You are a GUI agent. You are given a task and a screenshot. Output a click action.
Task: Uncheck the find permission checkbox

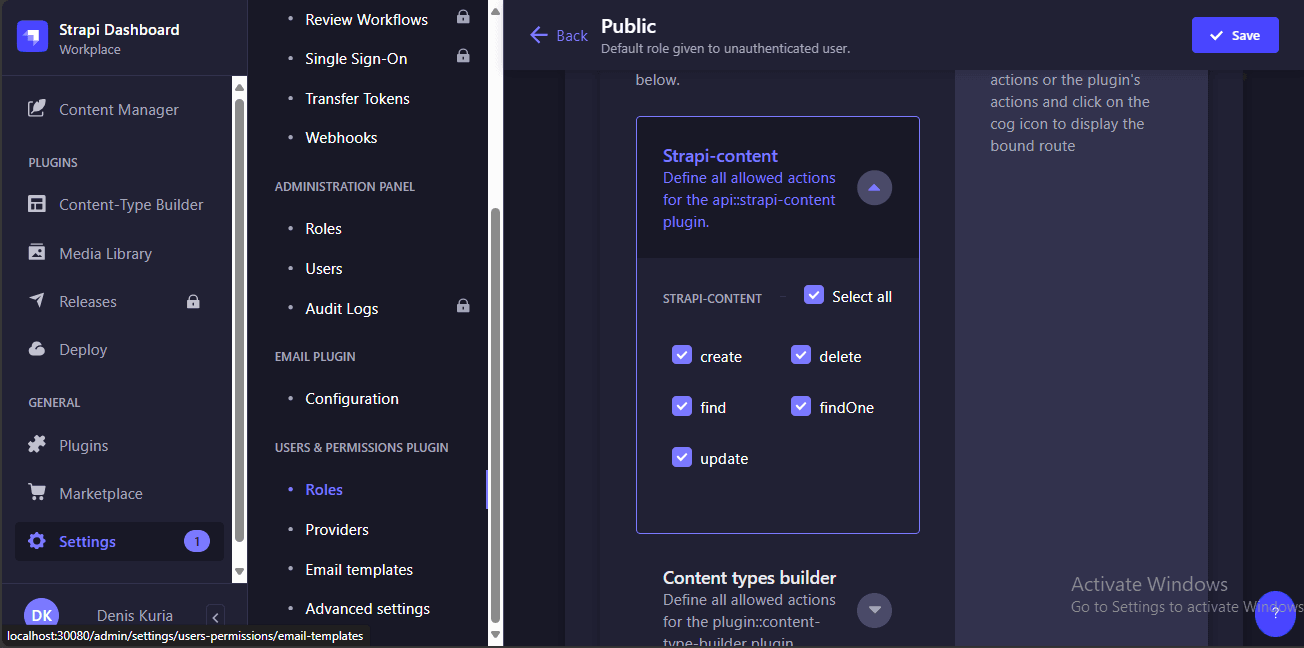(682, 406)
